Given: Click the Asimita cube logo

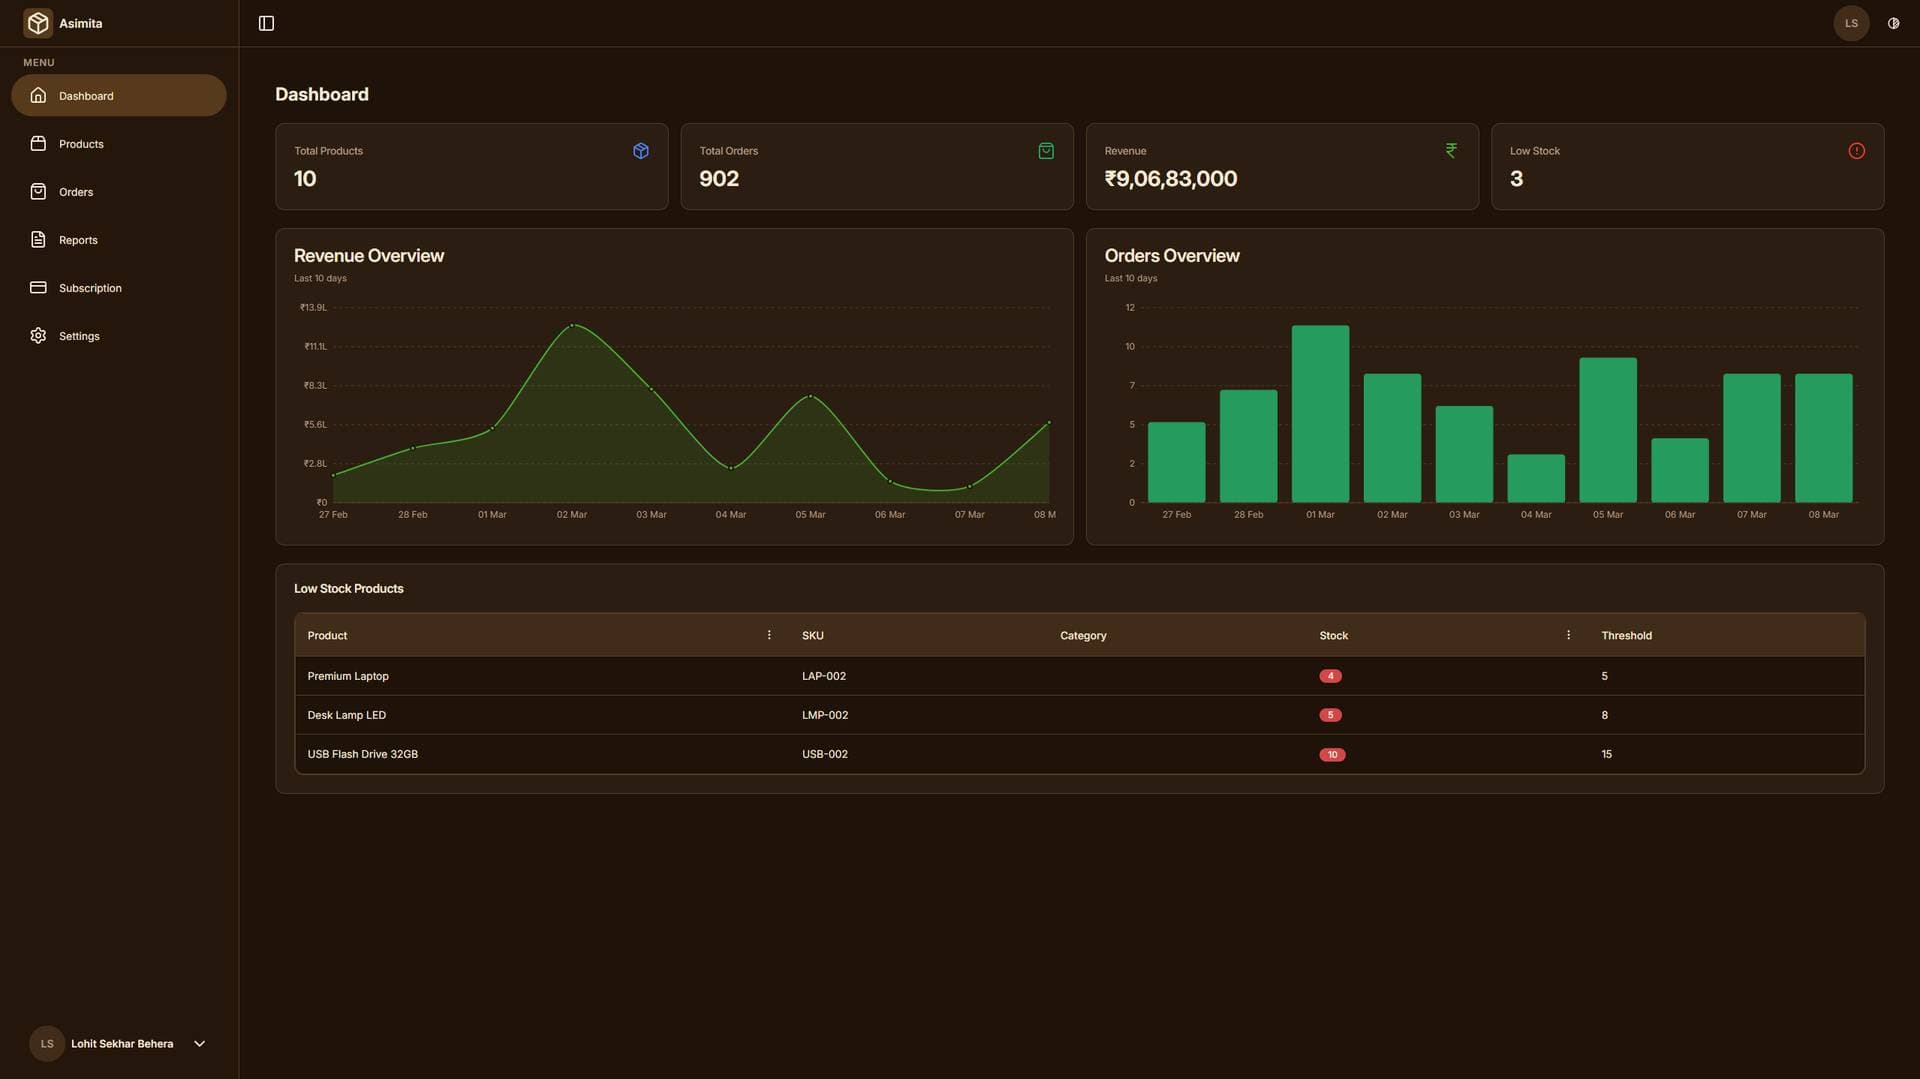Looking at the screenshot, I should pyautogui.click(x=38, y=22).
